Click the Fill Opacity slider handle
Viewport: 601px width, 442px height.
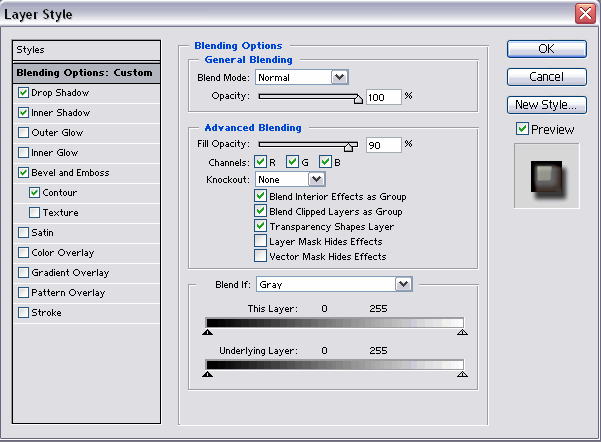348,147
